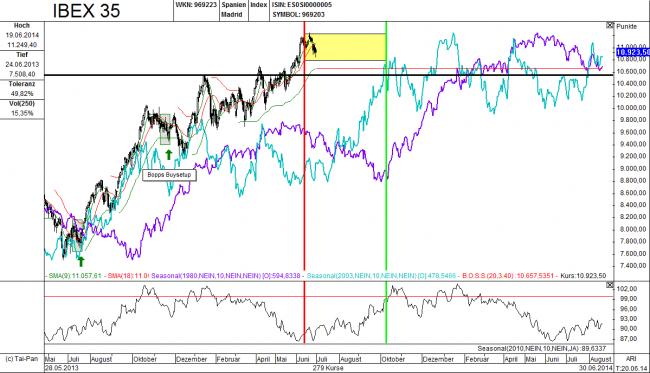
Task: Click the IBEX 35 chart title
Action: coord(86,11)
